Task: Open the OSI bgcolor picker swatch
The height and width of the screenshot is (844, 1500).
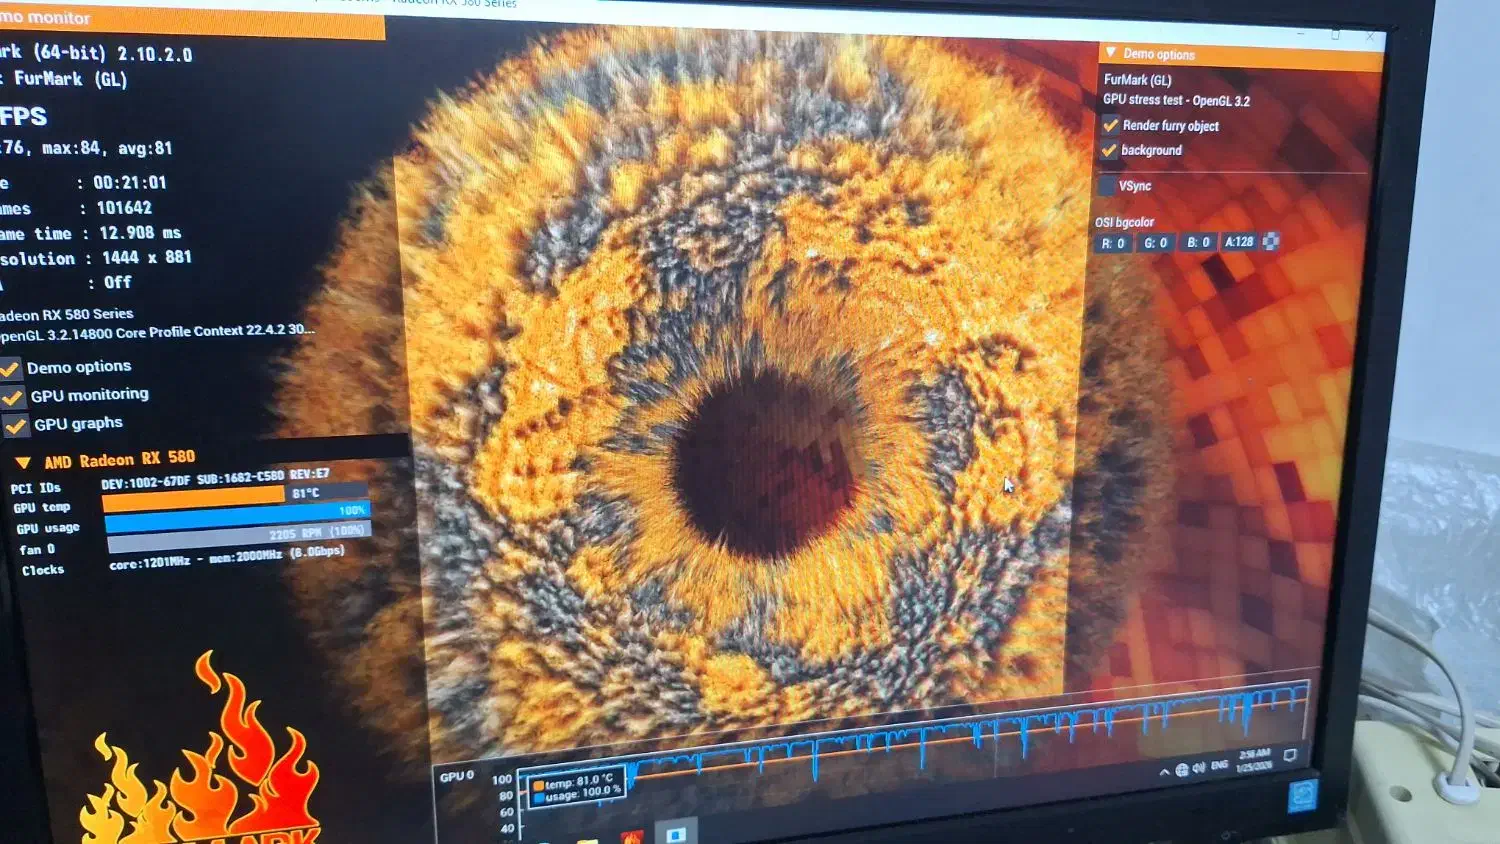Action: click(1271, 241)
